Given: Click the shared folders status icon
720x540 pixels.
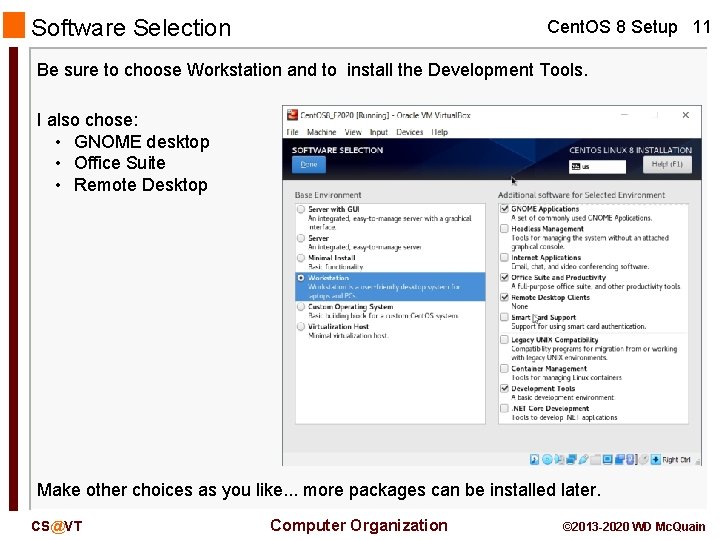Looking at the screenshot, I should click(x=596, y=460).
